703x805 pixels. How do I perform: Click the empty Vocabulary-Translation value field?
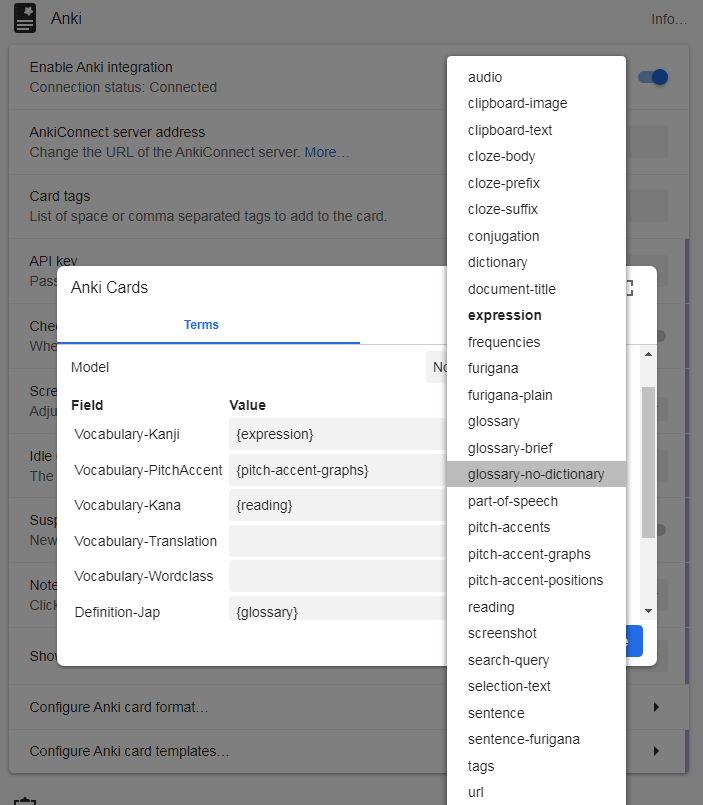(x=337, y=541)
